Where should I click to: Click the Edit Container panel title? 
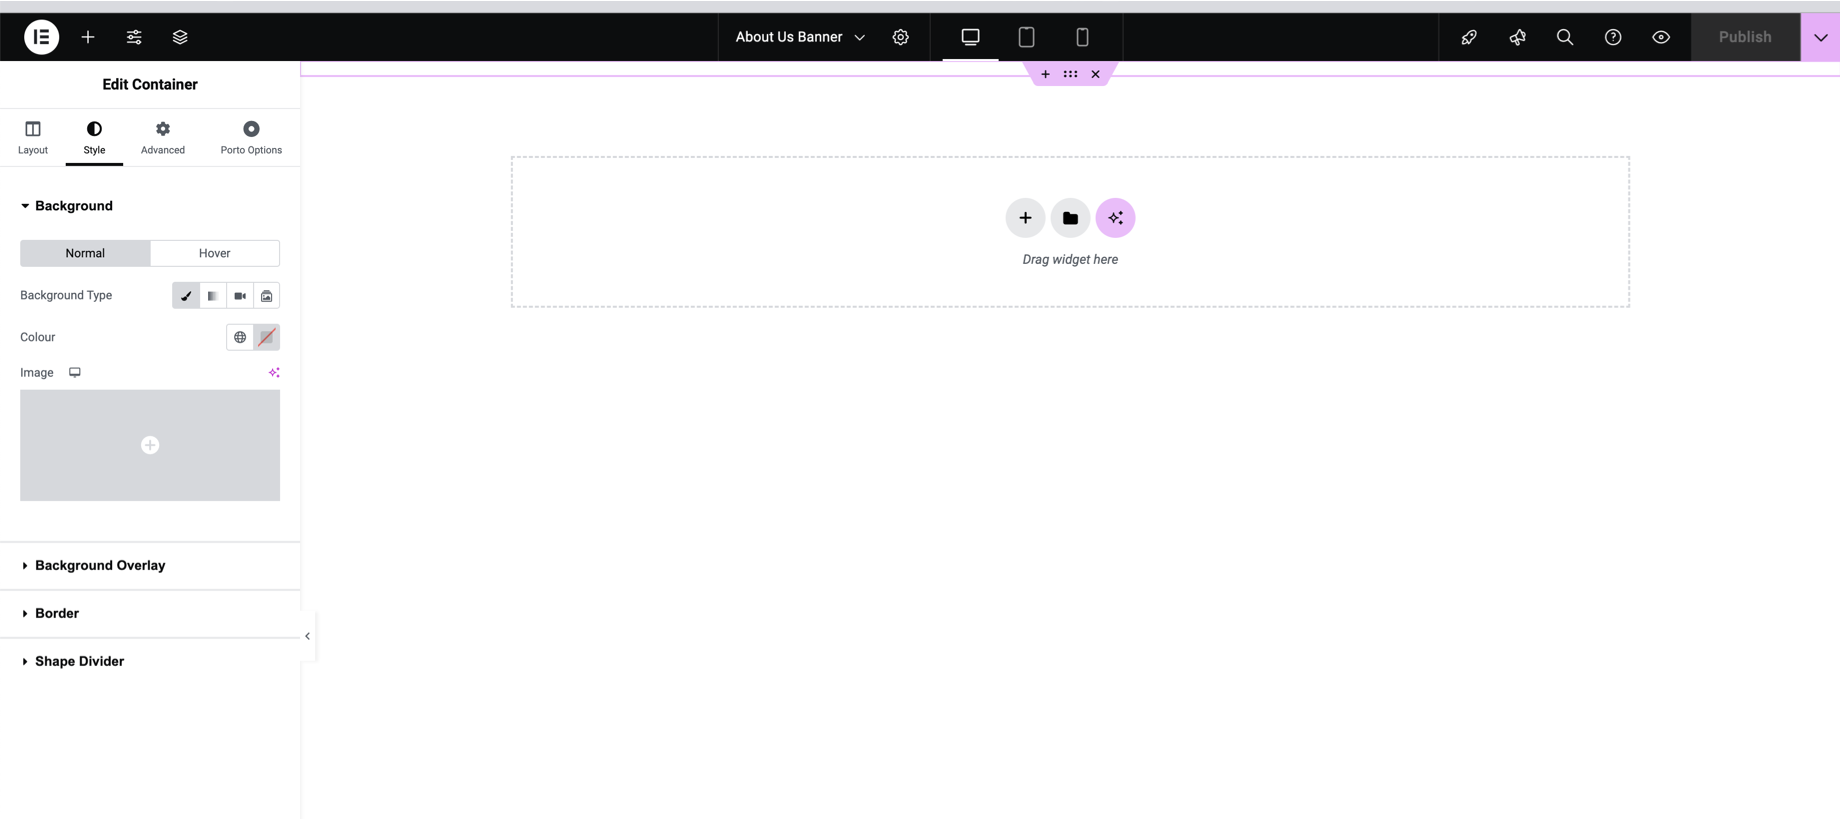[x=150, y=85]
